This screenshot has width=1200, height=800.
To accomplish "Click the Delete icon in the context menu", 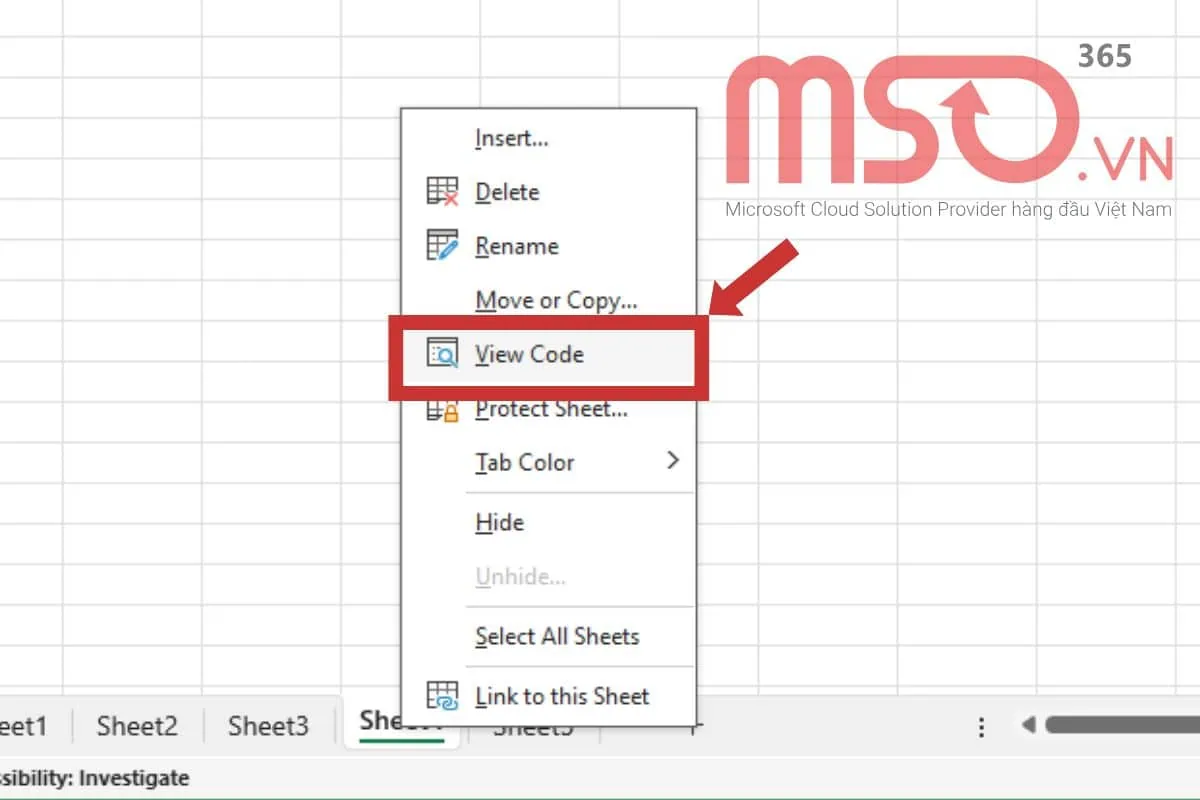I will (441, 192).
